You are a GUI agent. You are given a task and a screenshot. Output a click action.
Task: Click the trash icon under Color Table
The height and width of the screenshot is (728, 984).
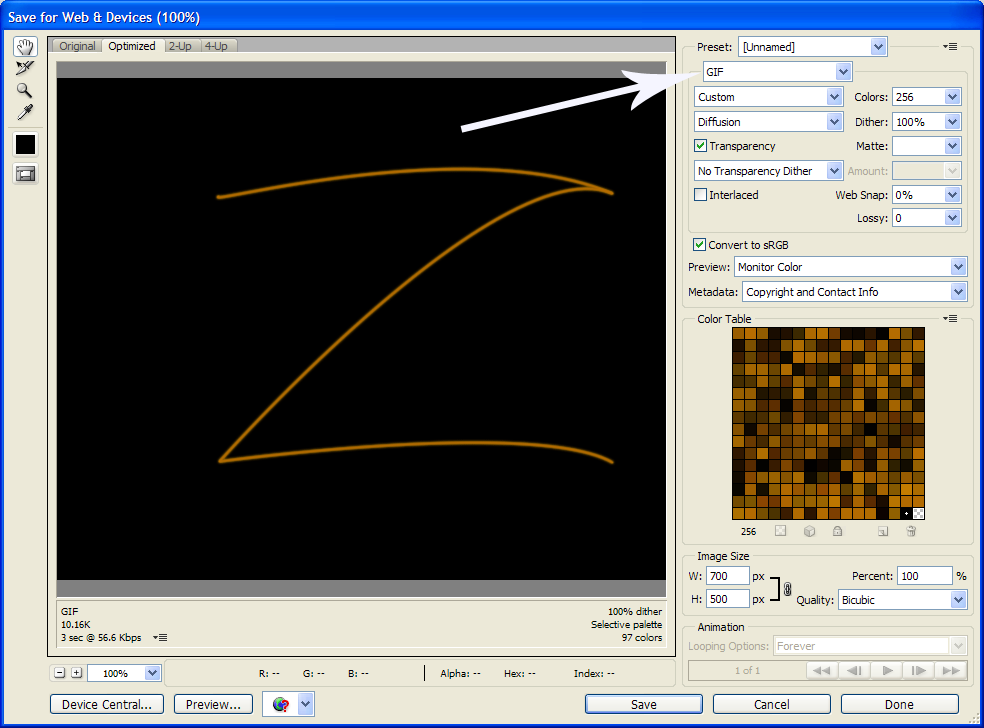pos(911,531)
